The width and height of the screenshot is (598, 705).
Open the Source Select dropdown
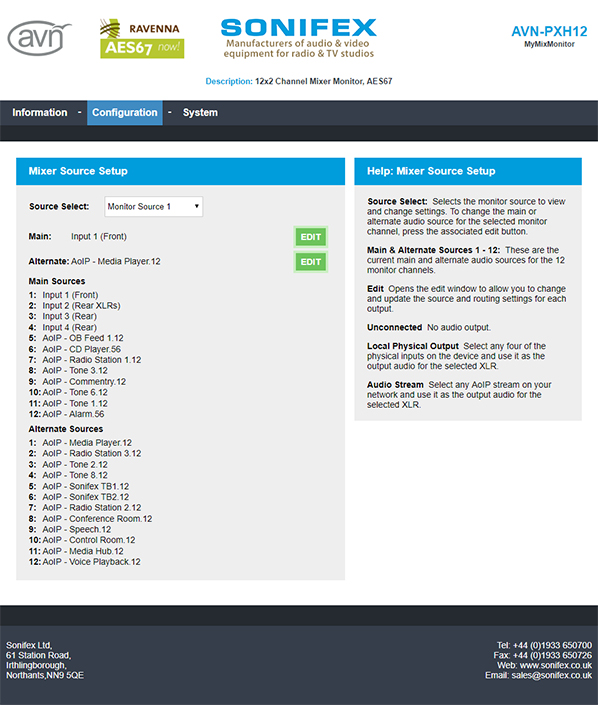click(x=154, y=206)
